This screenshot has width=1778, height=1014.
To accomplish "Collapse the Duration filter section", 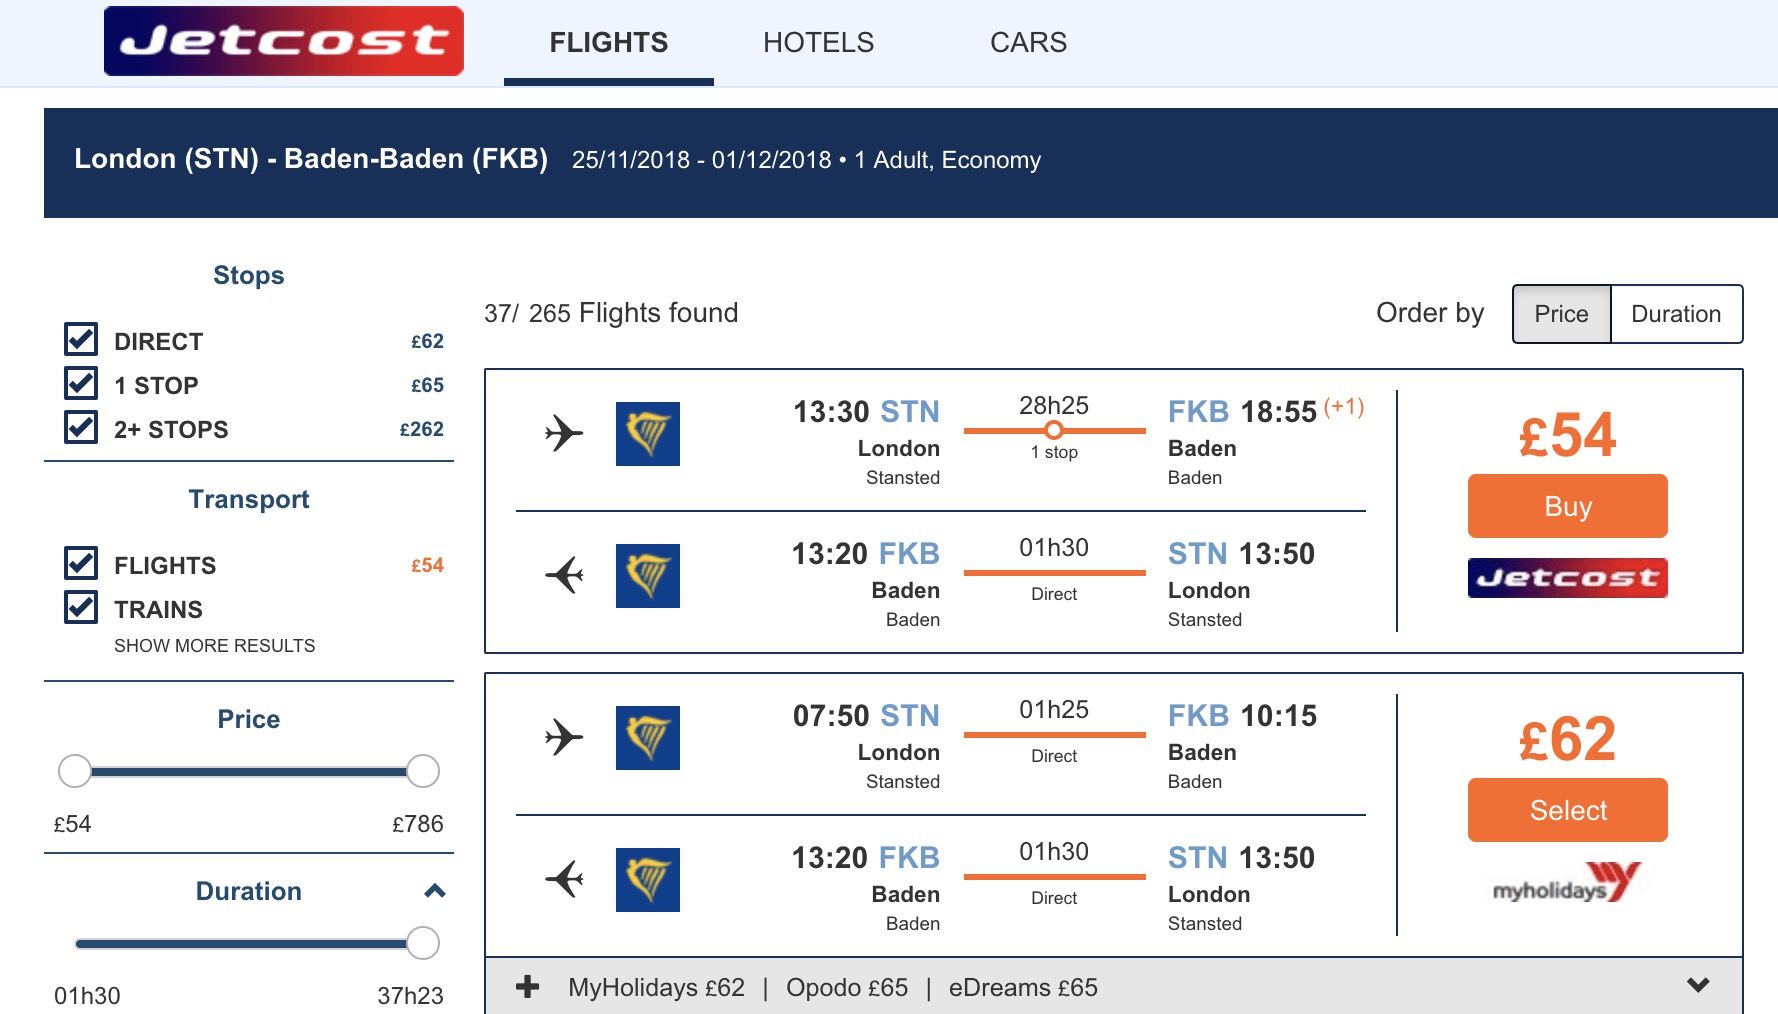I will coord(435,891).
